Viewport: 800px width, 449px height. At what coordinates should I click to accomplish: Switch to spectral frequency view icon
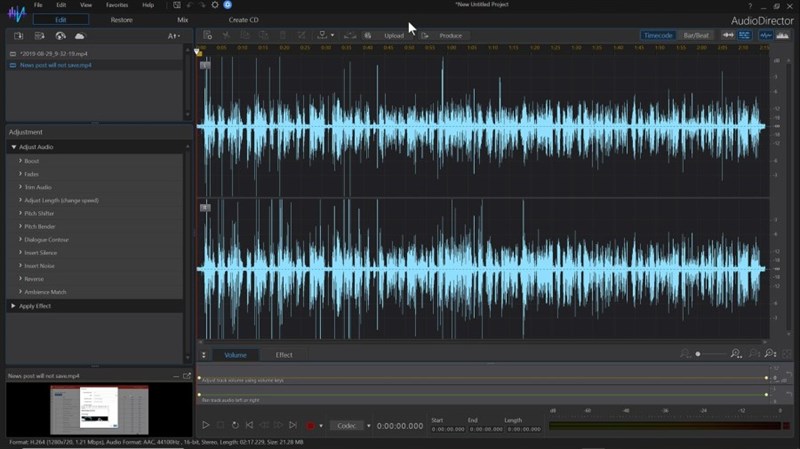(x=784, y=35)
